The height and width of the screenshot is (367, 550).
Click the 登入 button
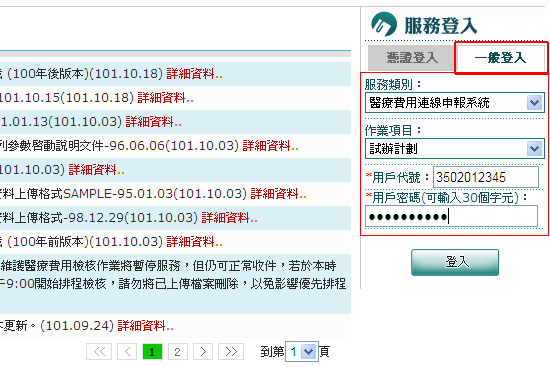point(455,262)
